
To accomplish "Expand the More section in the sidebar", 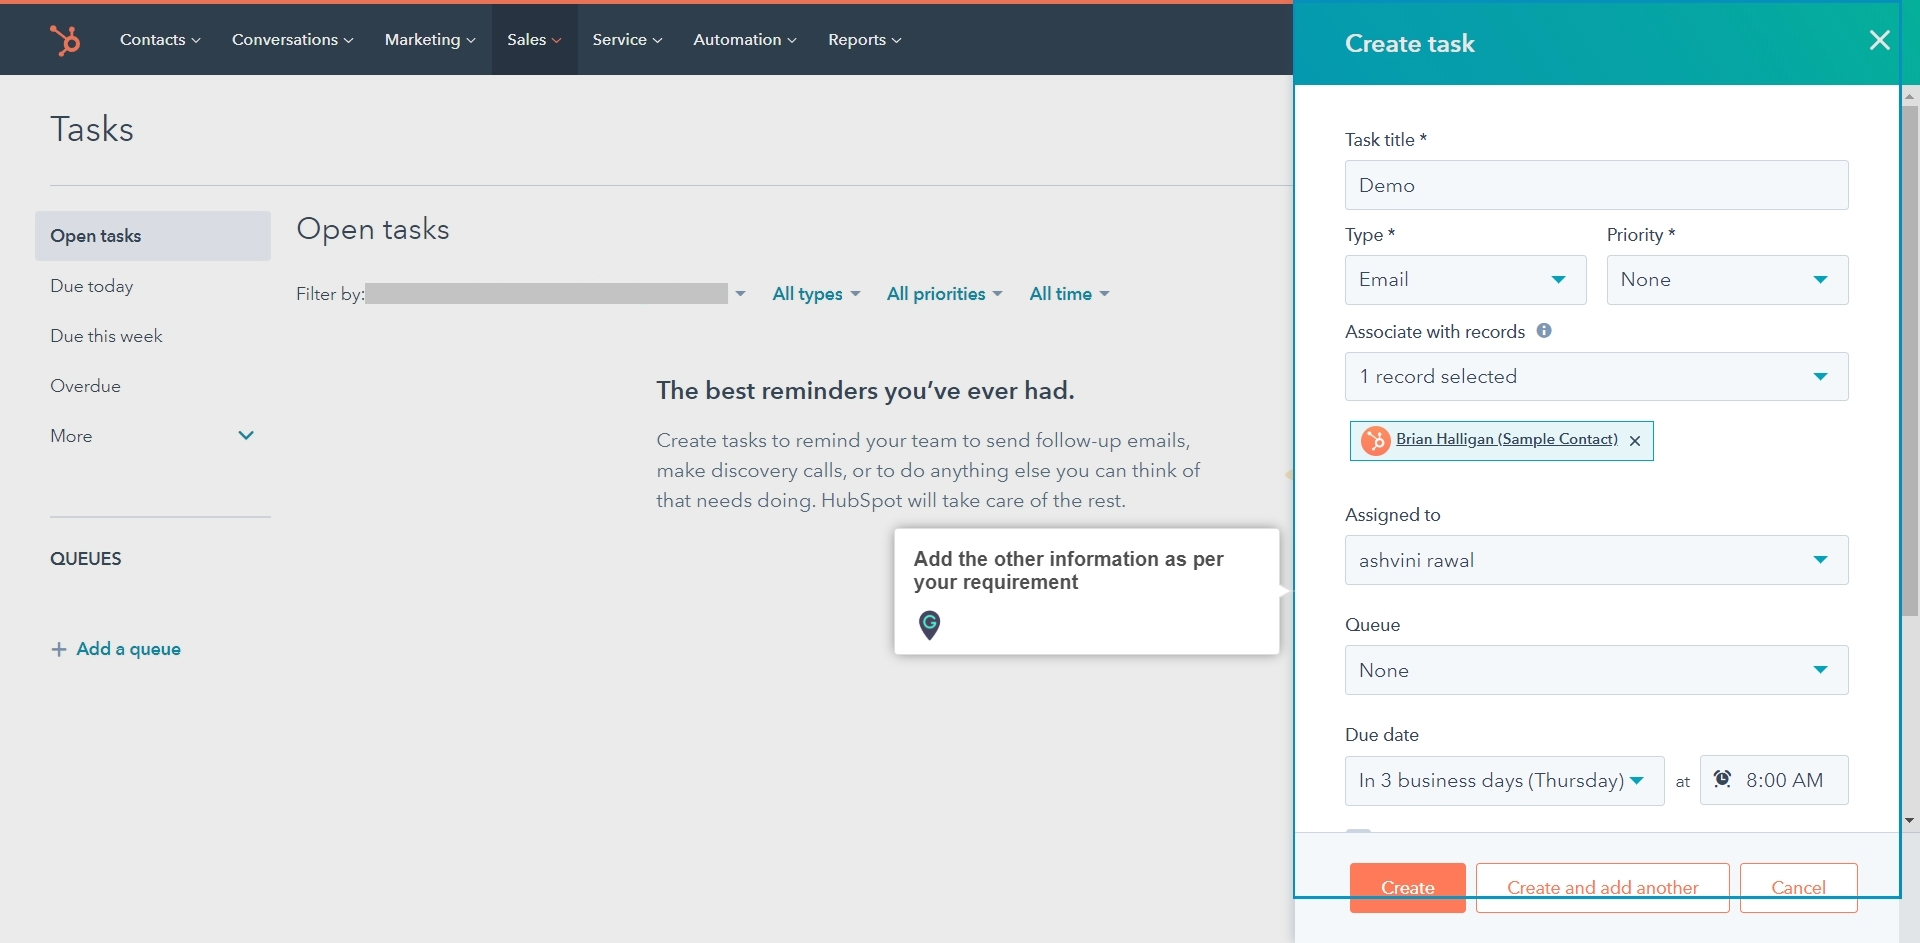I will 246,436.
